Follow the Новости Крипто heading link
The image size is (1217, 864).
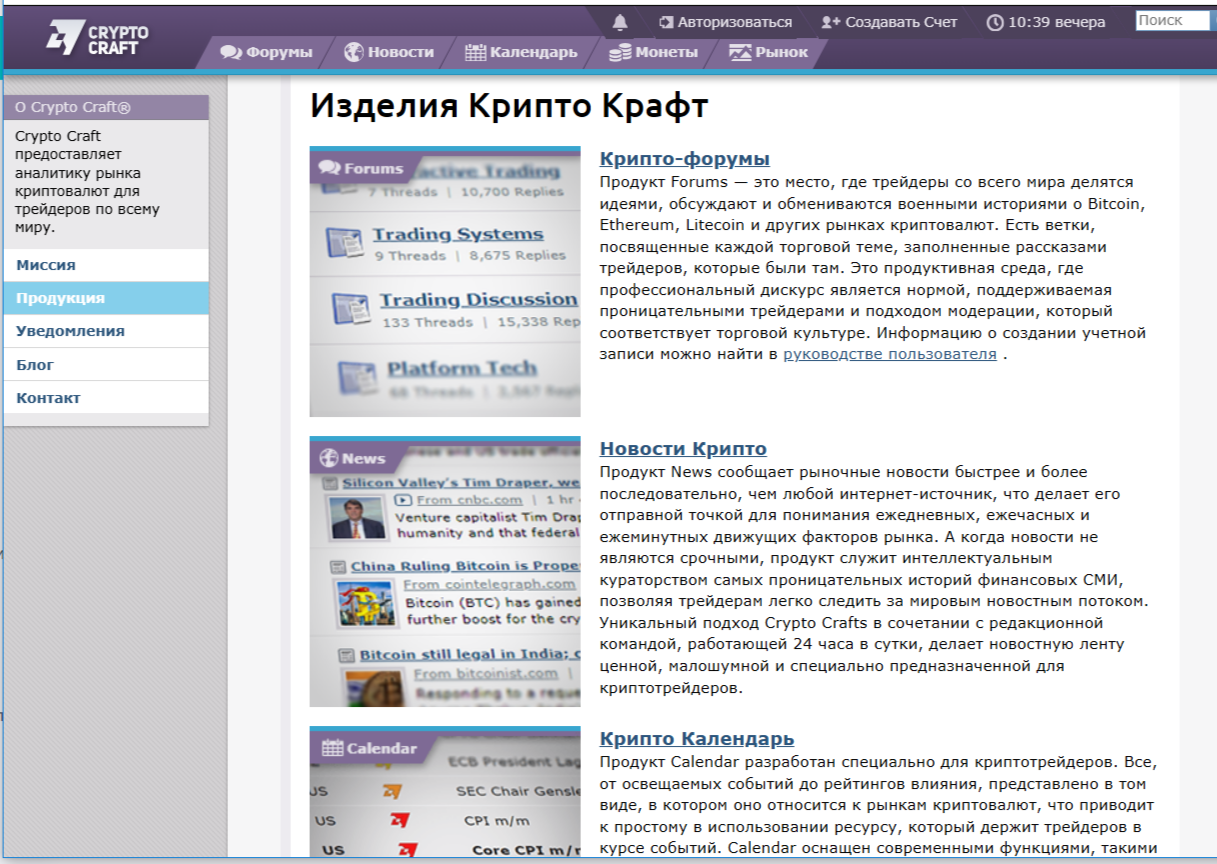click(683, 449)
